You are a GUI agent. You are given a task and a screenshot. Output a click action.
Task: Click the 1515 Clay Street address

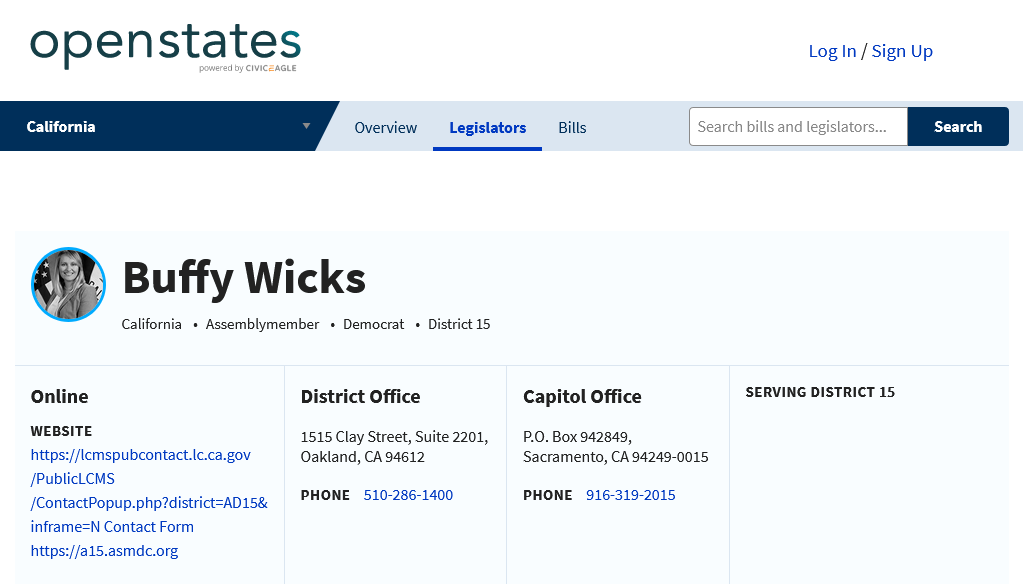(x=394, y=446)
